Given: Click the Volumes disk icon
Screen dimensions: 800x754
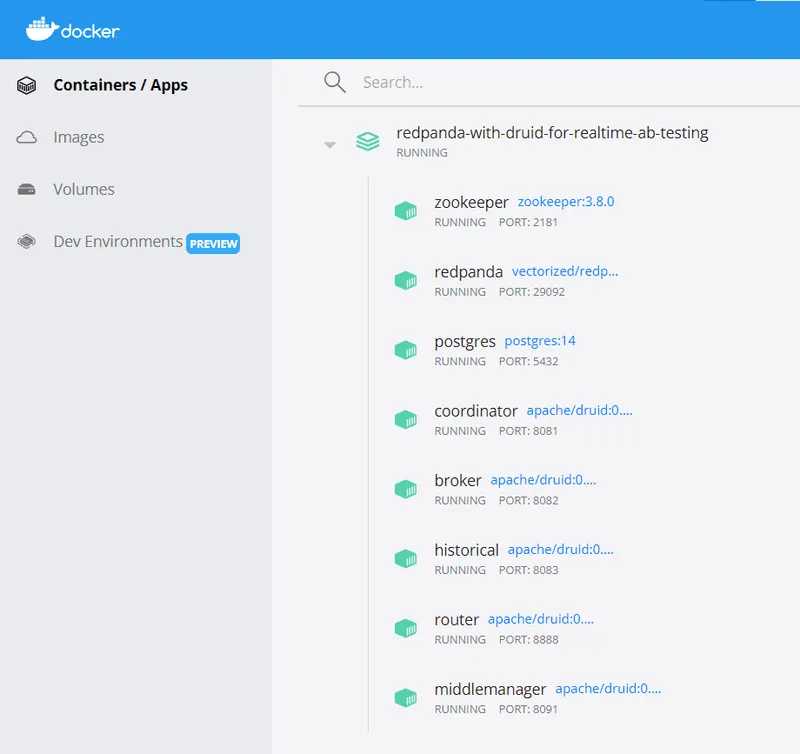Looking at the screenshot, I should pyautogui.click(x=25, y=189).
